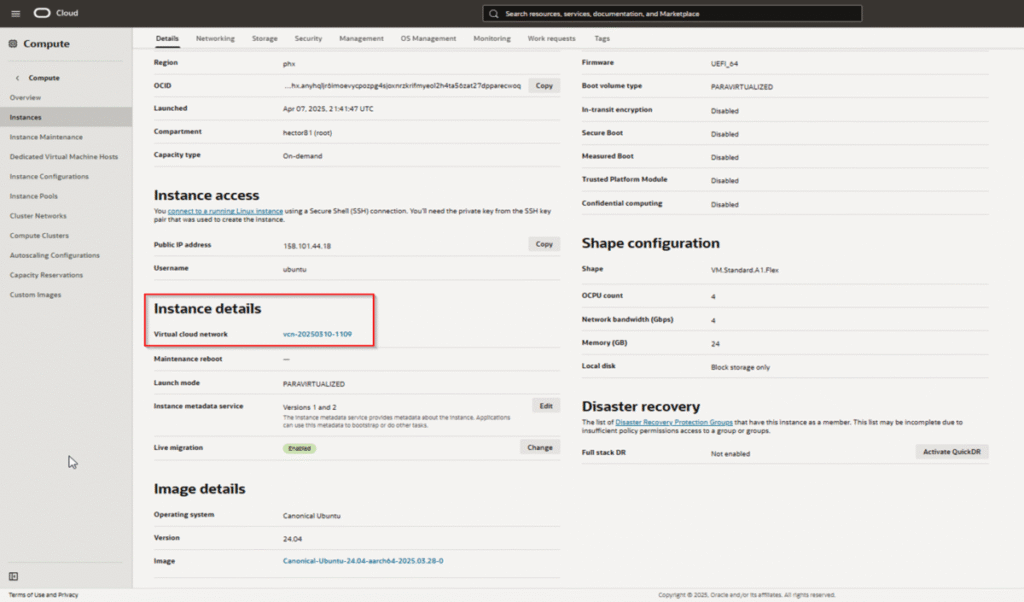
Task: Follow the Disaster Recovery Protection Groups link
Action: (x=675, y=423)
